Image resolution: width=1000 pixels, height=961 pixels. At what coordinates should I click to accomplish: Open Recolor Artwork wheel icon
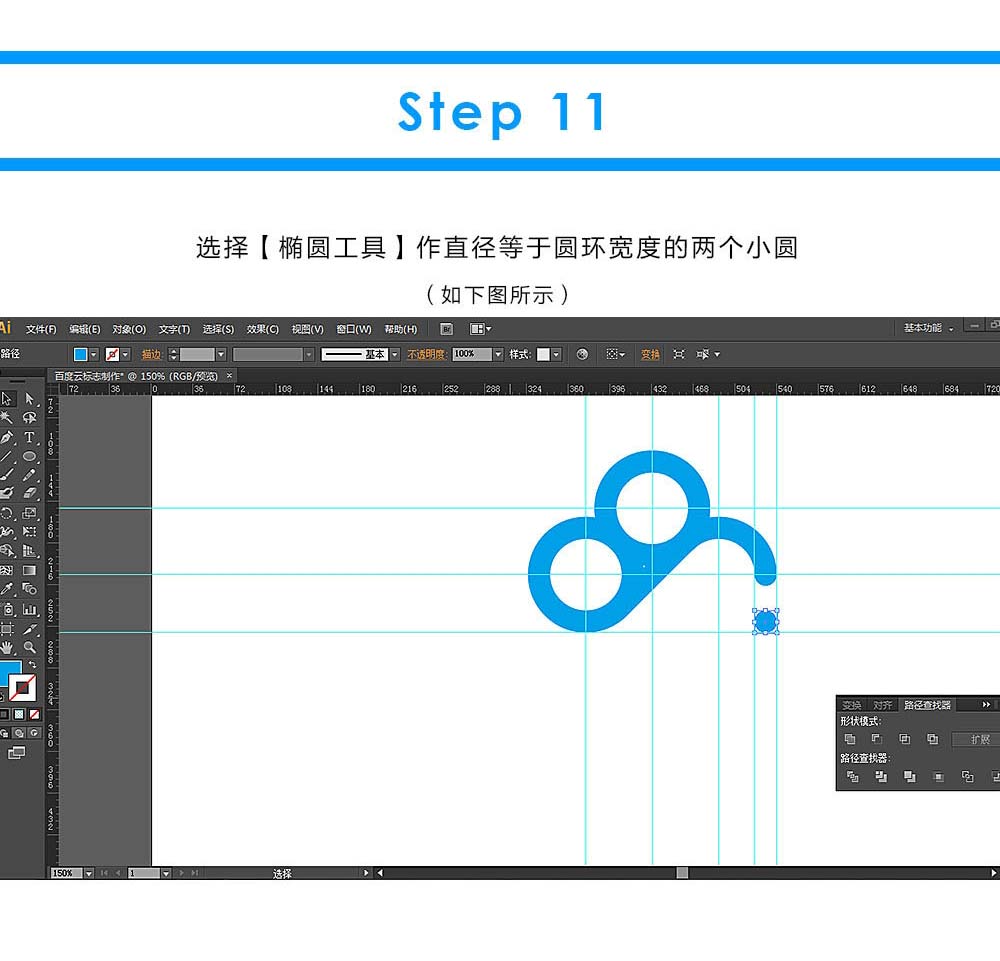(582, 354)
